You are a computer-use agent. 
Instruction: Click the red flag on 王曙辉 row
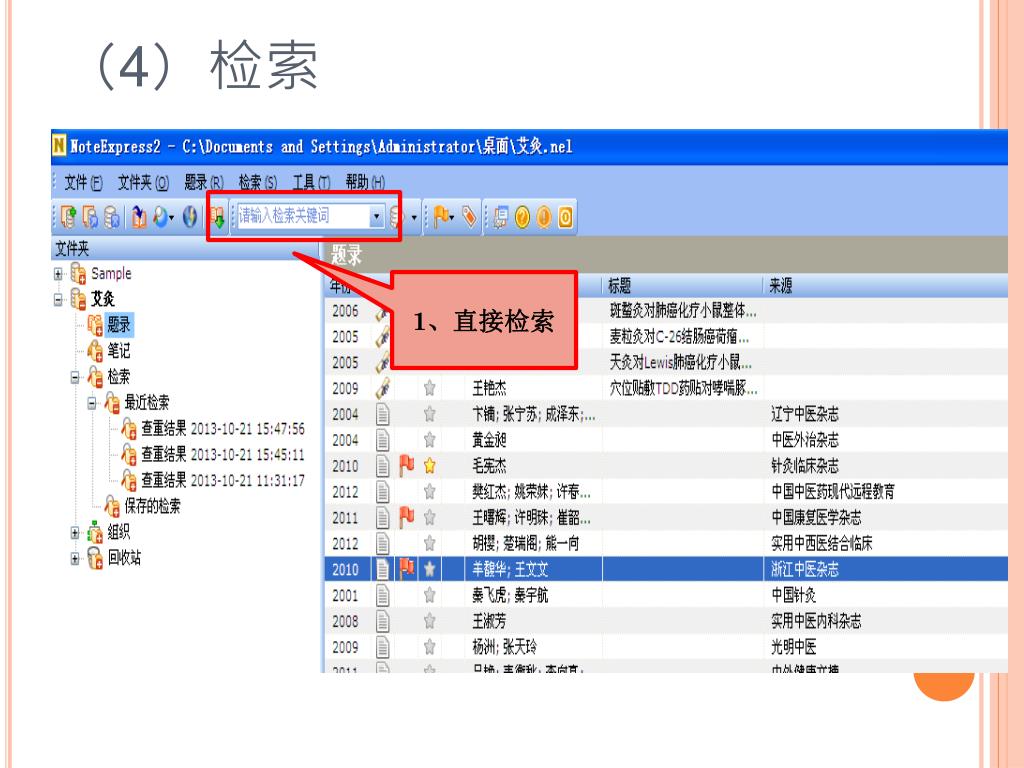pos(406,517)
